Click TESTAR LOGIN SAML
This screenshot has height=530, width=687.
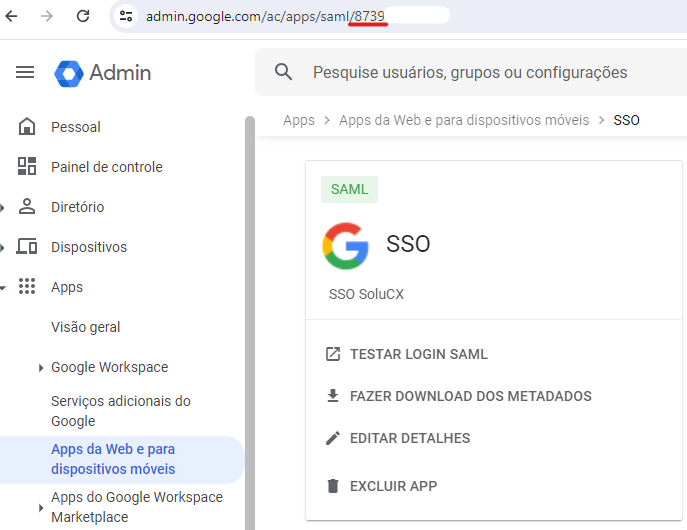coord(418,354)
